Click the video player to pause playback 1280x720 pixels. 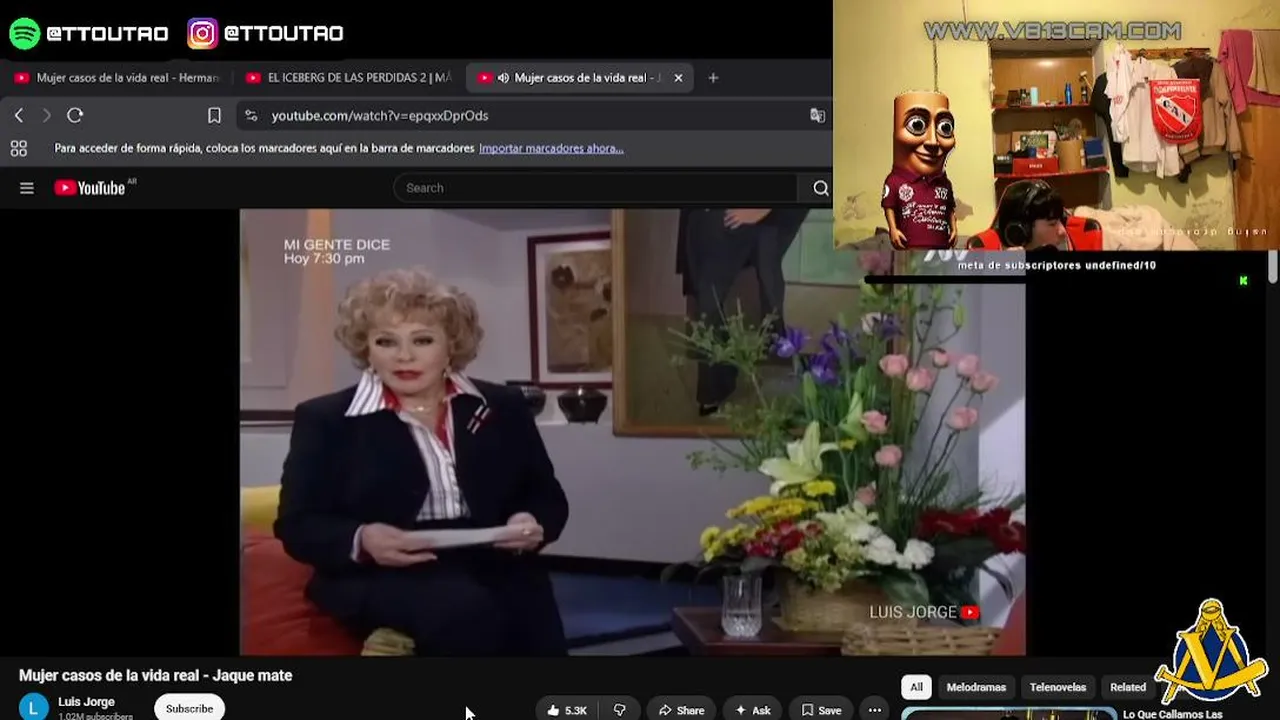click(x=632, y=432)
